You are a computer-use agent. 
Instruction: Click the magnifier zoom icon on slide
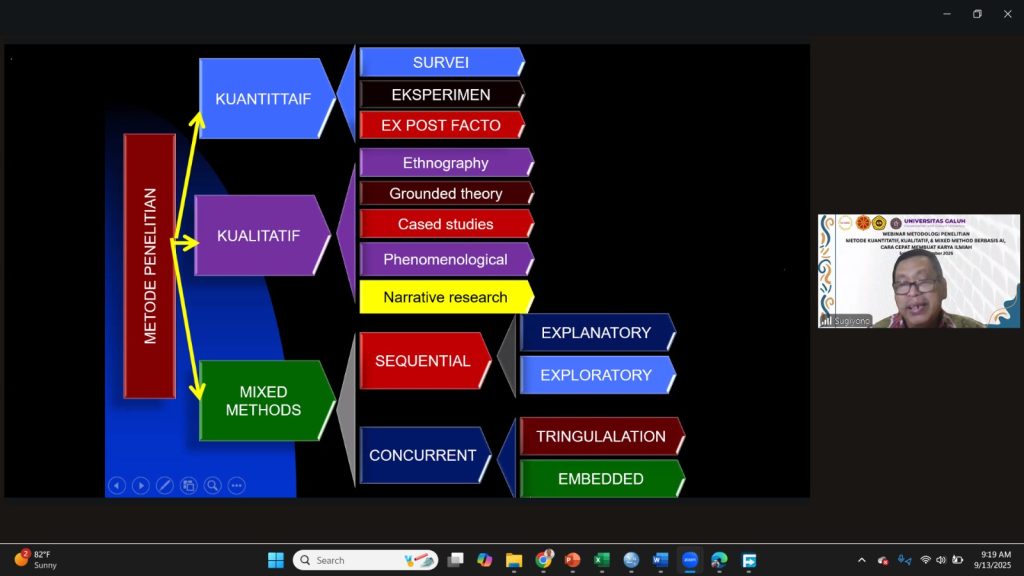pyautogui.click(x=212, y=485)
